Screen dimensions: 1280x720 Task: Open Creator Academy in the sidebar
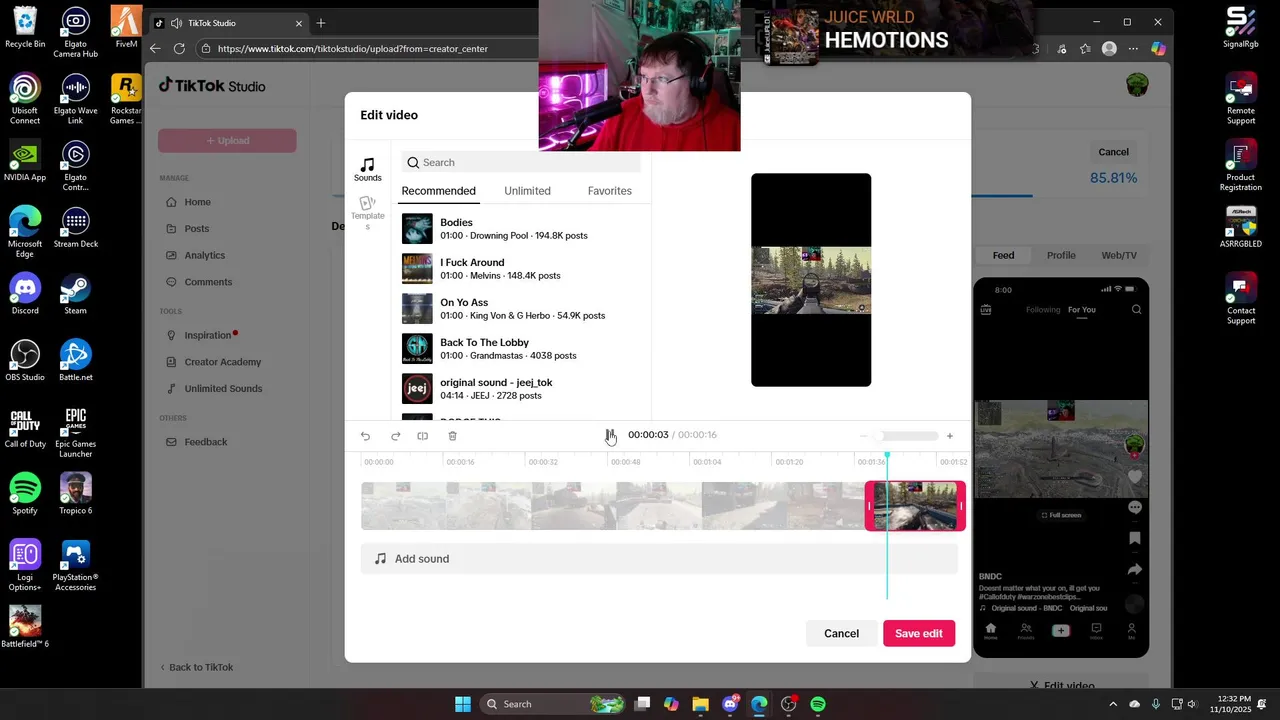(x=222, y=362)
